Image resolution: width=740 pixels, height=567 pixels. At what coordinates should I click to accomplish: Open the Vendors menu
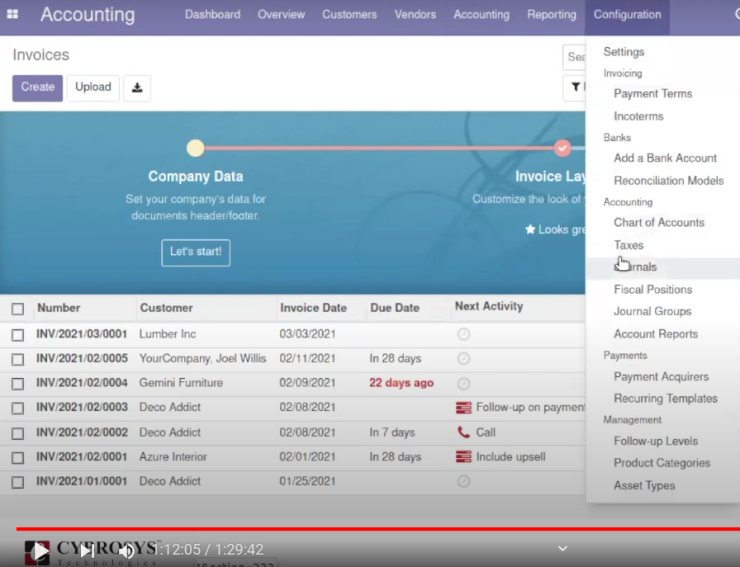coord(415,15)
